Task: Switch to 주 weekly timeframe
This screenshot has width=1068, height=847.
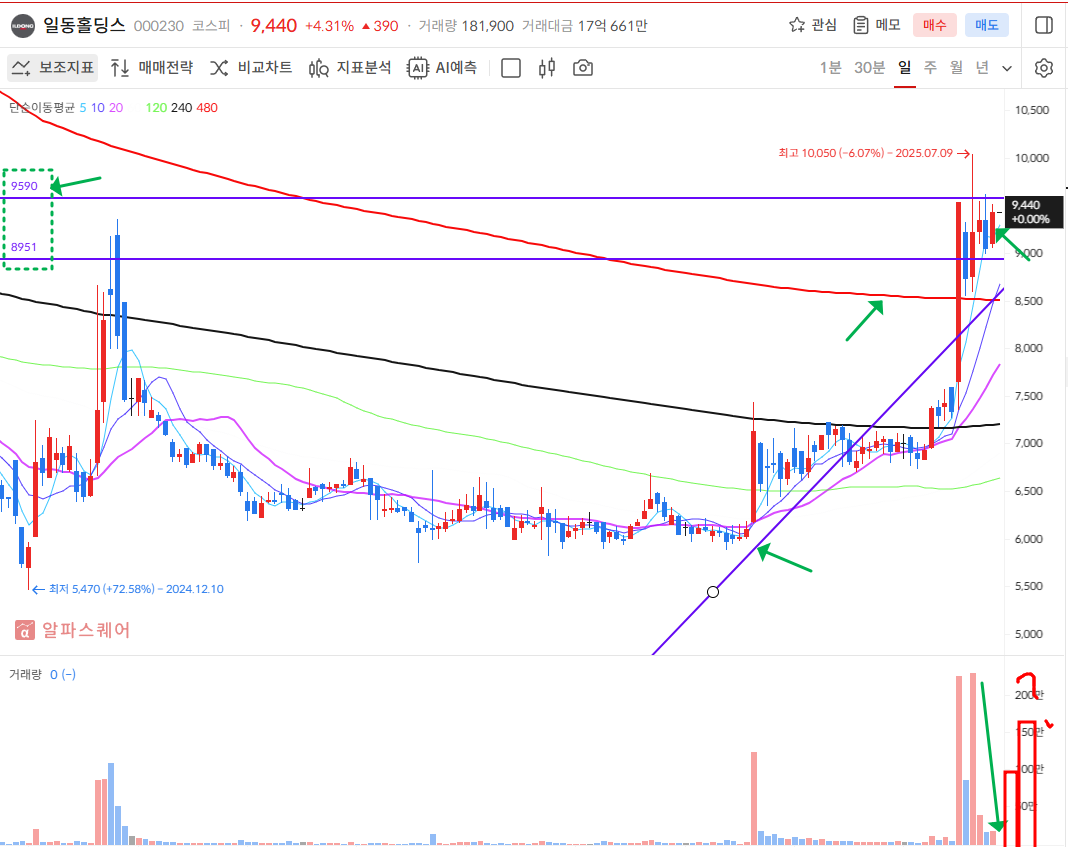Action: tap(930, 67)
